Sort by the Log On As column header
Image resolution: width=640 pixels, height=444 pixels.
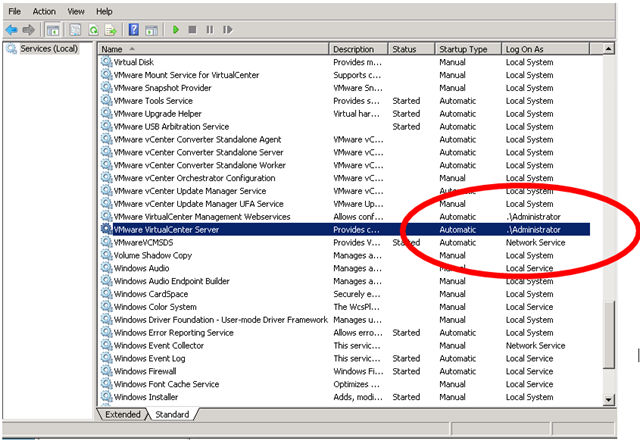pyautogui.click(x=545, y=49)
